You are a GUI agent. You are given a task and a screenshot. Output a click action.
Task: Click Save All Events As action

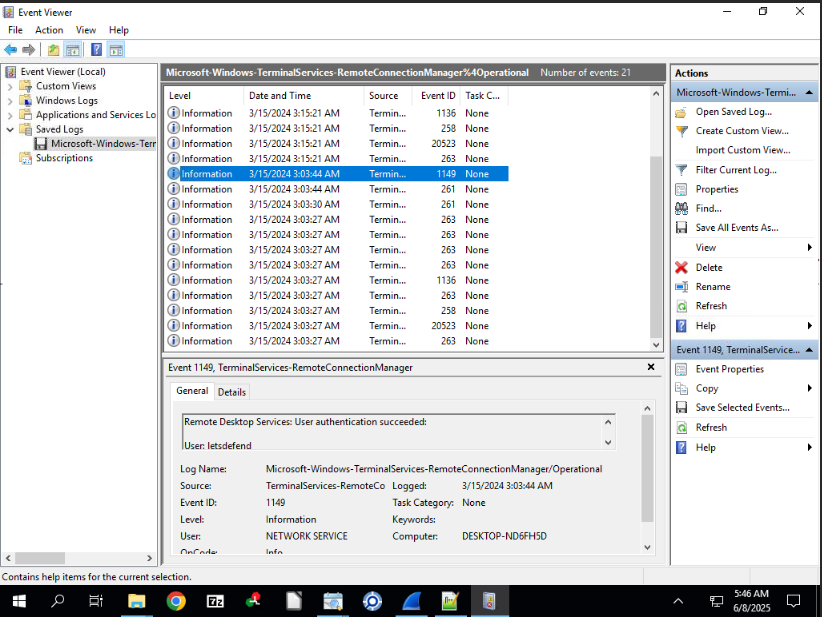[x=737, y=228]
